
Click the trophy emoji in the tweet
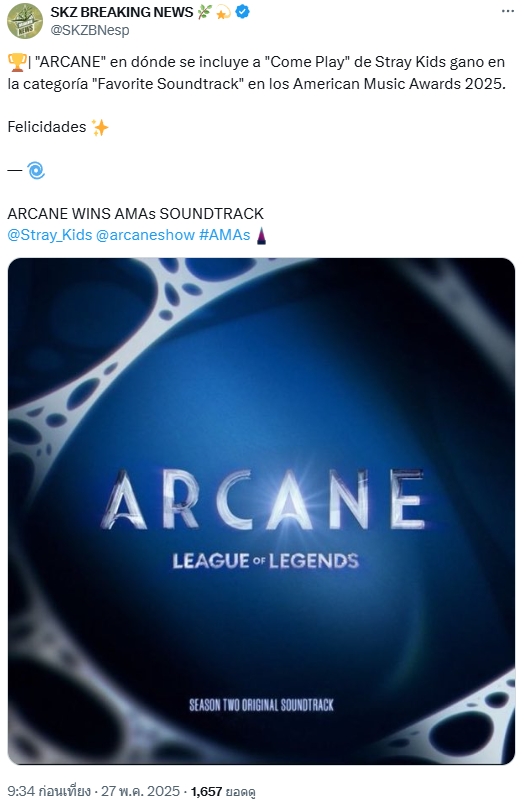16,63
